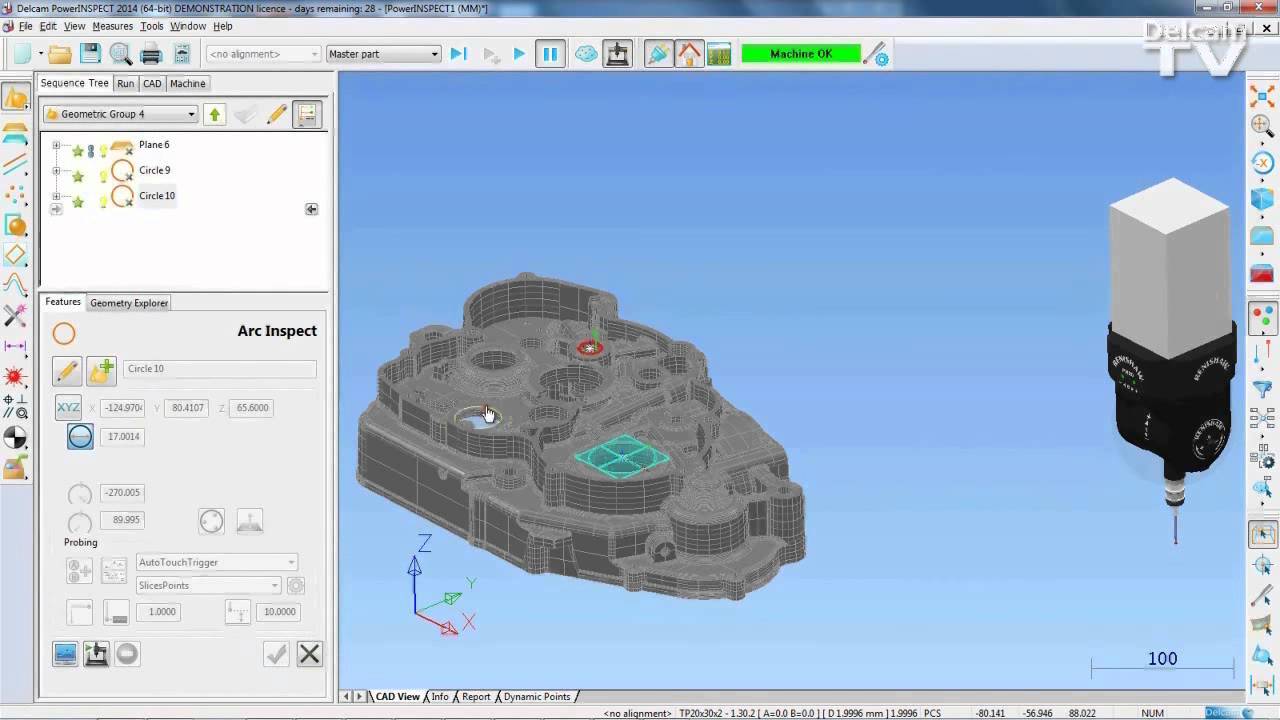
Task: Click the step-forward play-to-next icon
Action: (459, 54)
